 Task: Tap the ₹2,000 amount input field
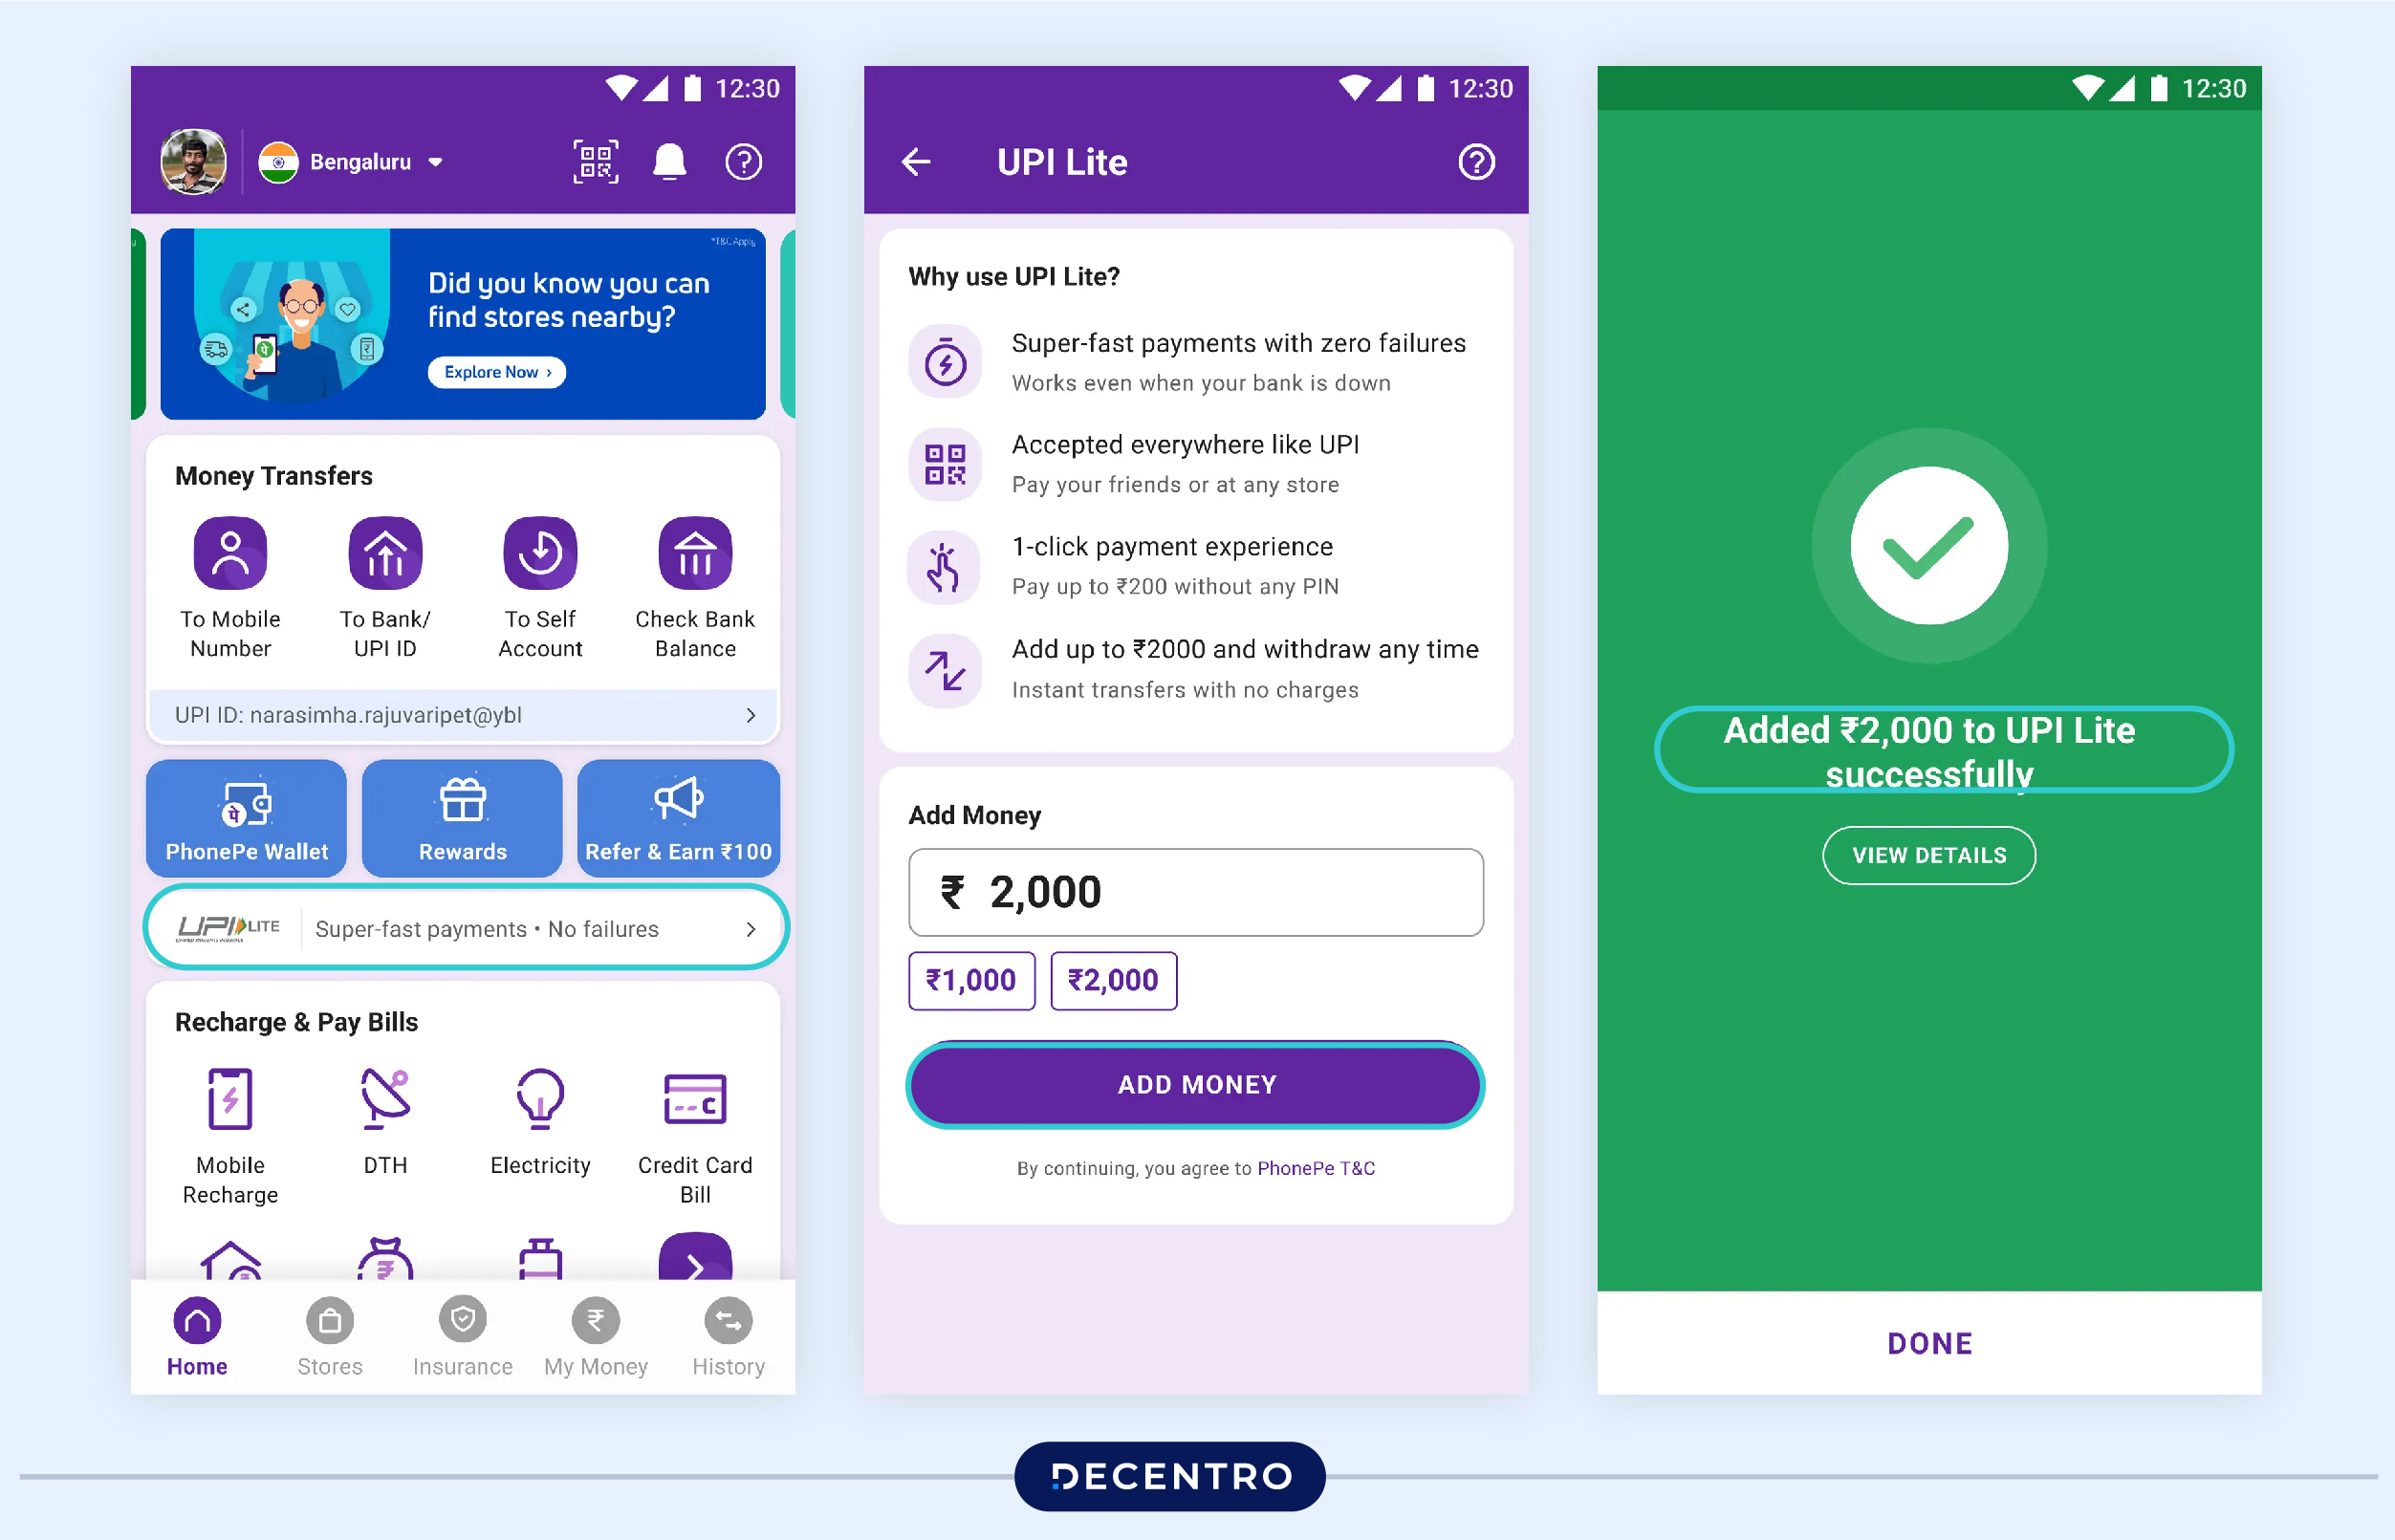click(1196, 891)
